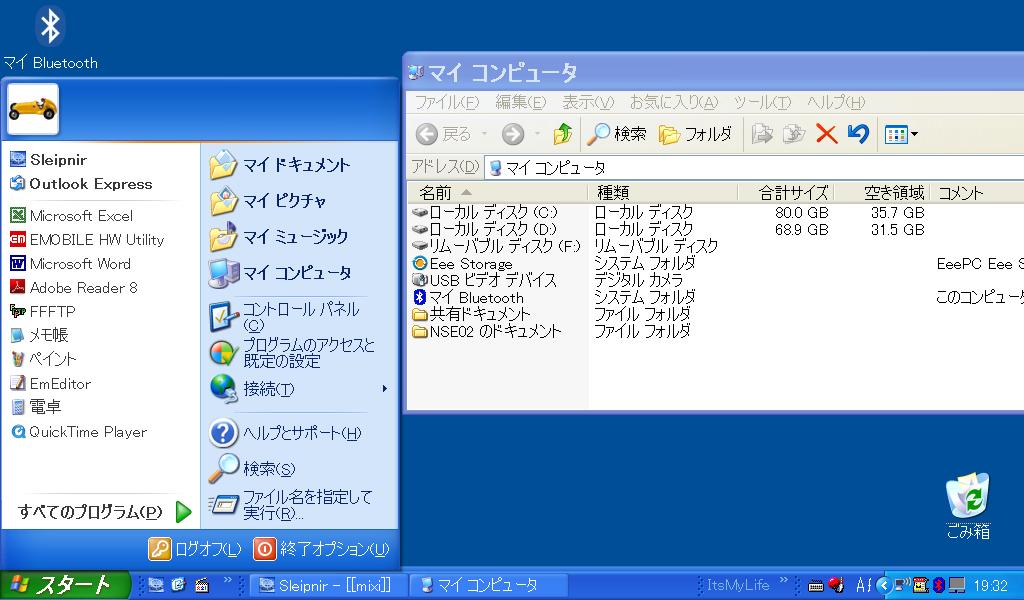Image resolution: width=1024 pixels, height=600 pixels.
Task: Select NSE02 のドキュメント folder
Action: click(487, 331)
